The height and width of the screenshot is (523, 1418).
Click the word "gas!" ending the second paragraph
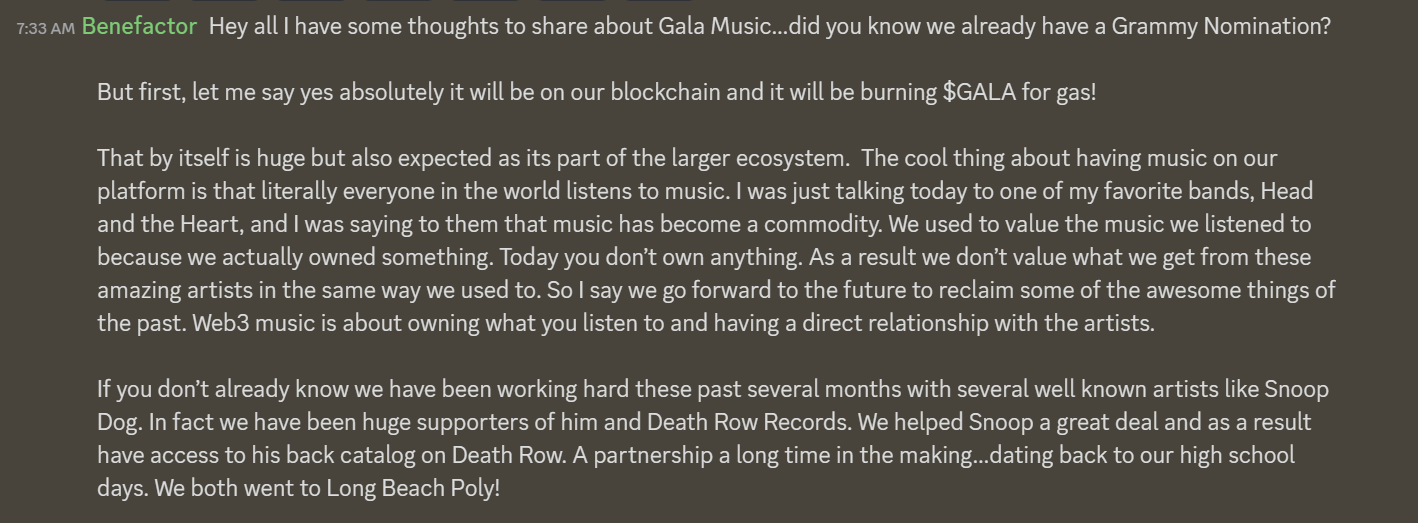tap(1074, 93)
